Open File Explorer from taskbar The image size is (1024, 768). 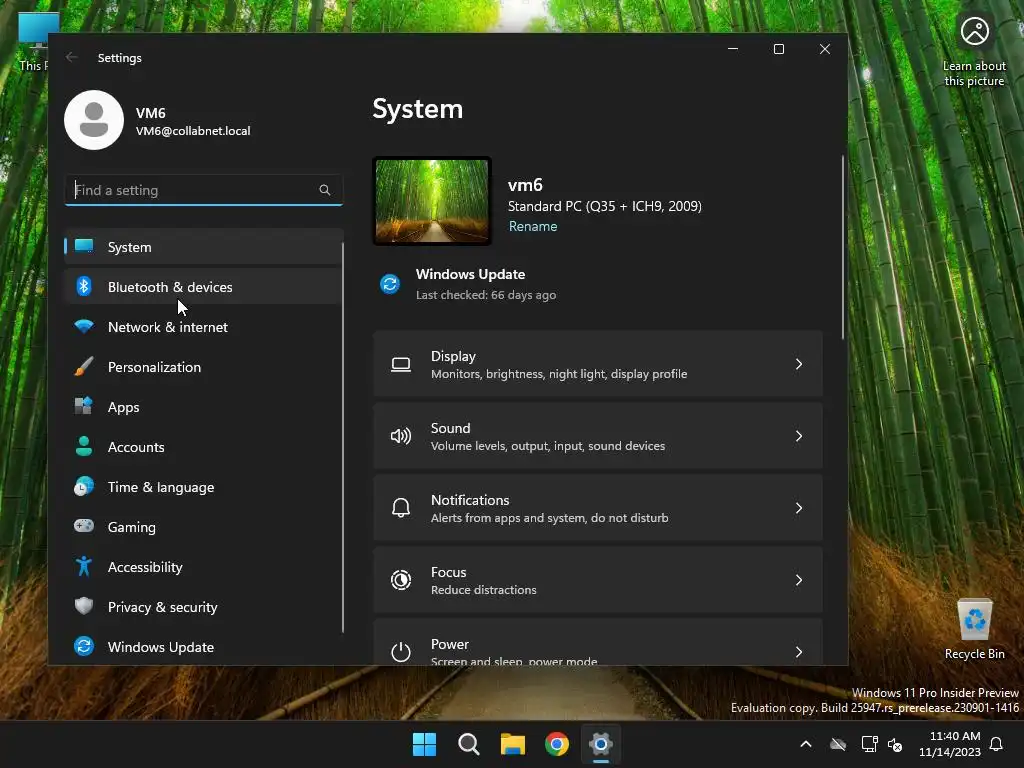513,744
